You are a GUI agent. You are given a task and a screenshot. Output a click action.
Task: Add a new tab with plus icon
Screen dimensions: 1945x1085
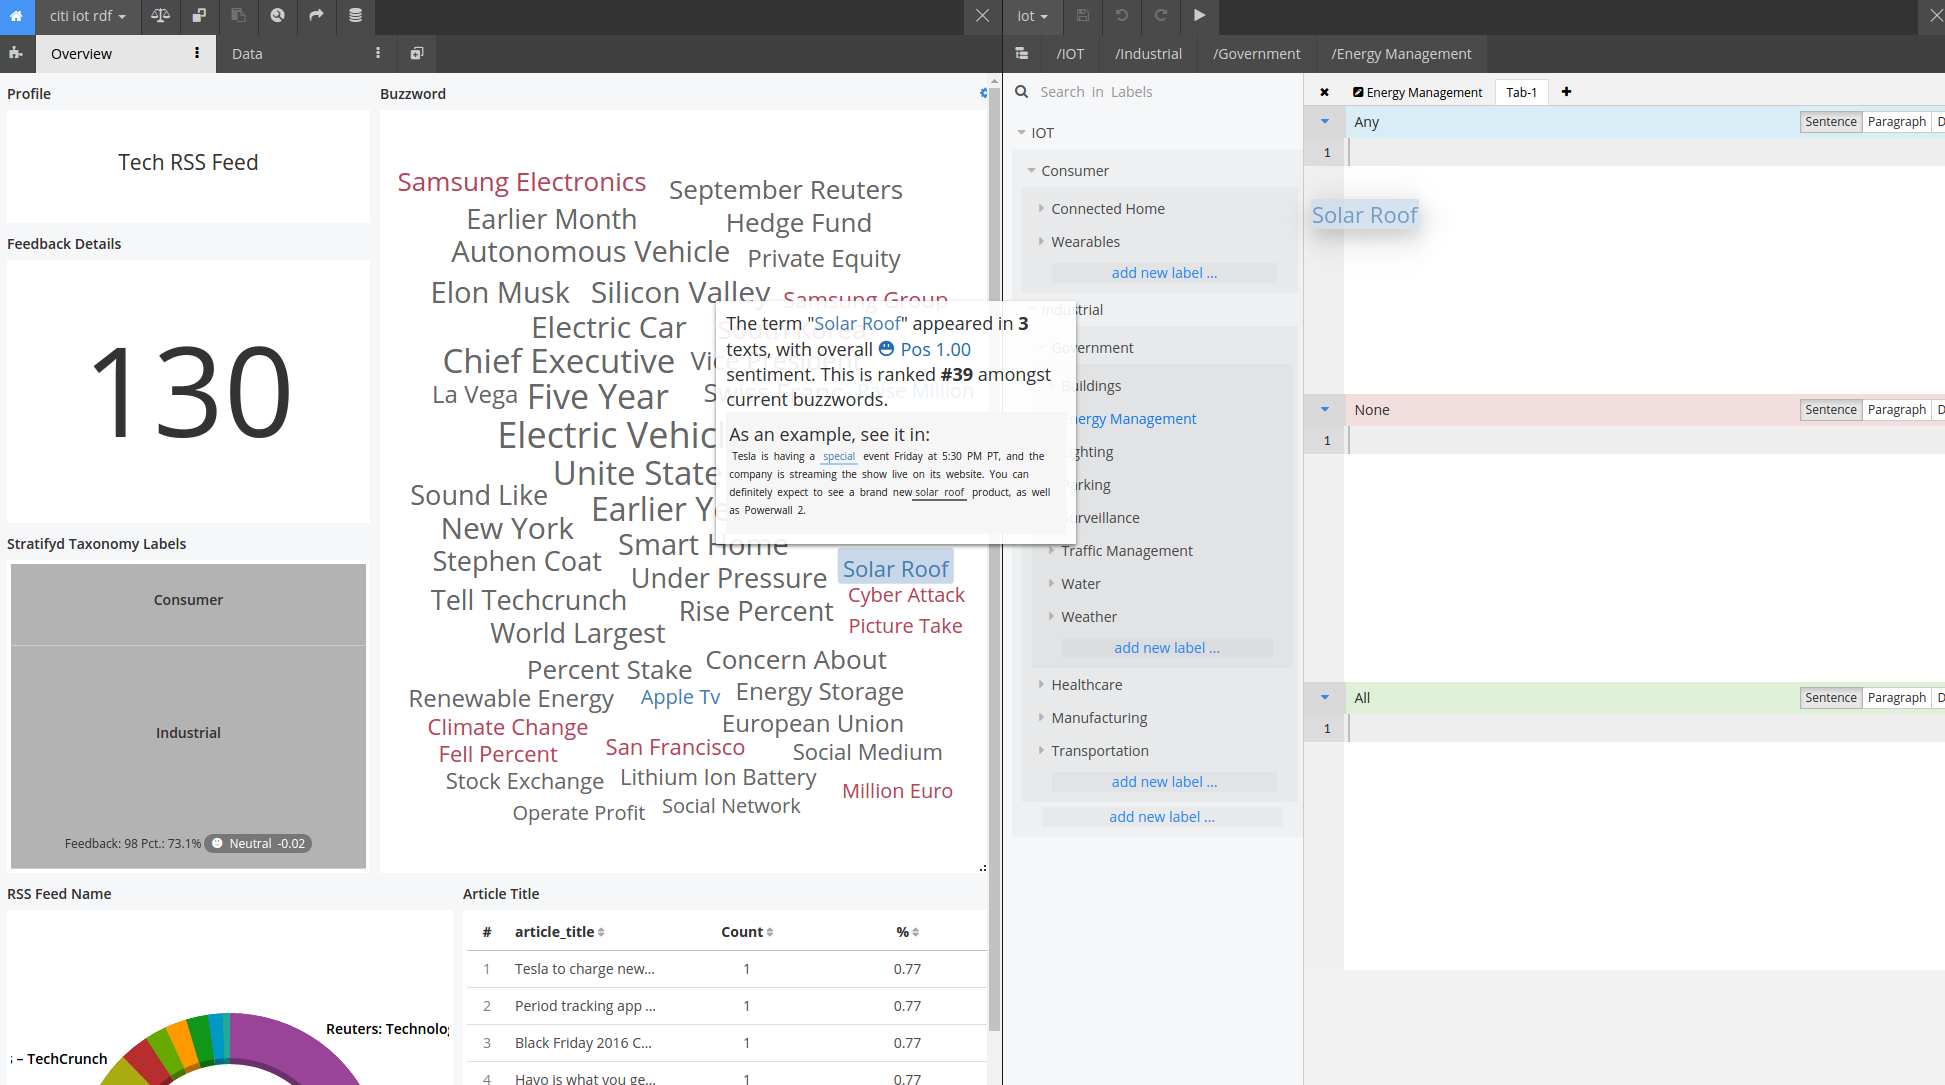[1566, 92]
